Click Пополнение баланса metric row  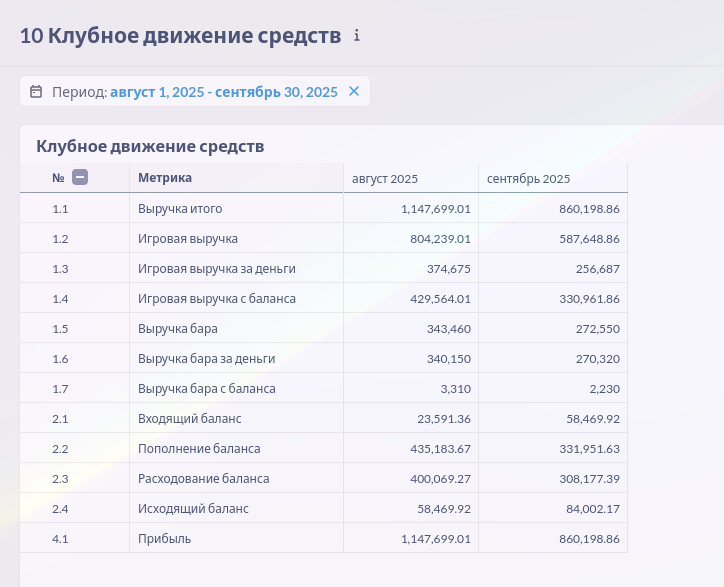tap(199, 449)
